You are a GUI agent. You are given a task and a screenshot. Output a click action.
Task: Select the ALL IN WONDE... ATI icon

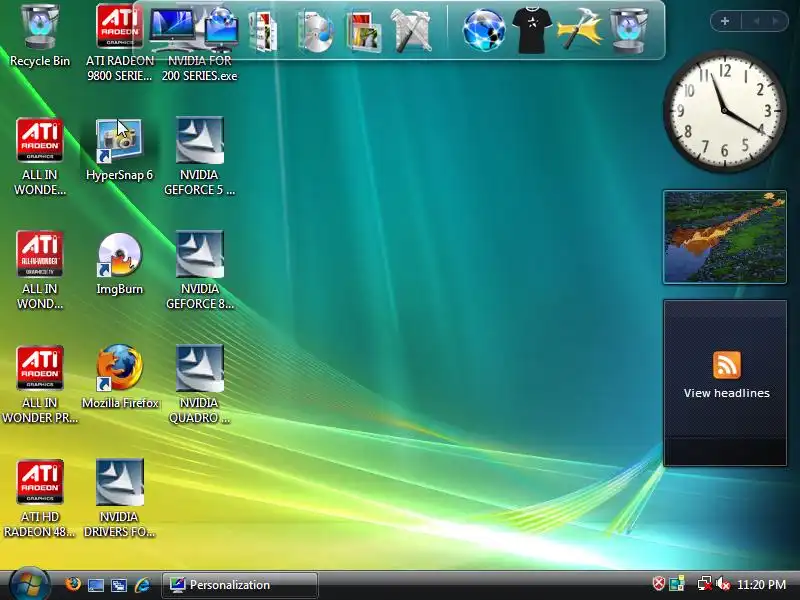[x=40, y=156]
